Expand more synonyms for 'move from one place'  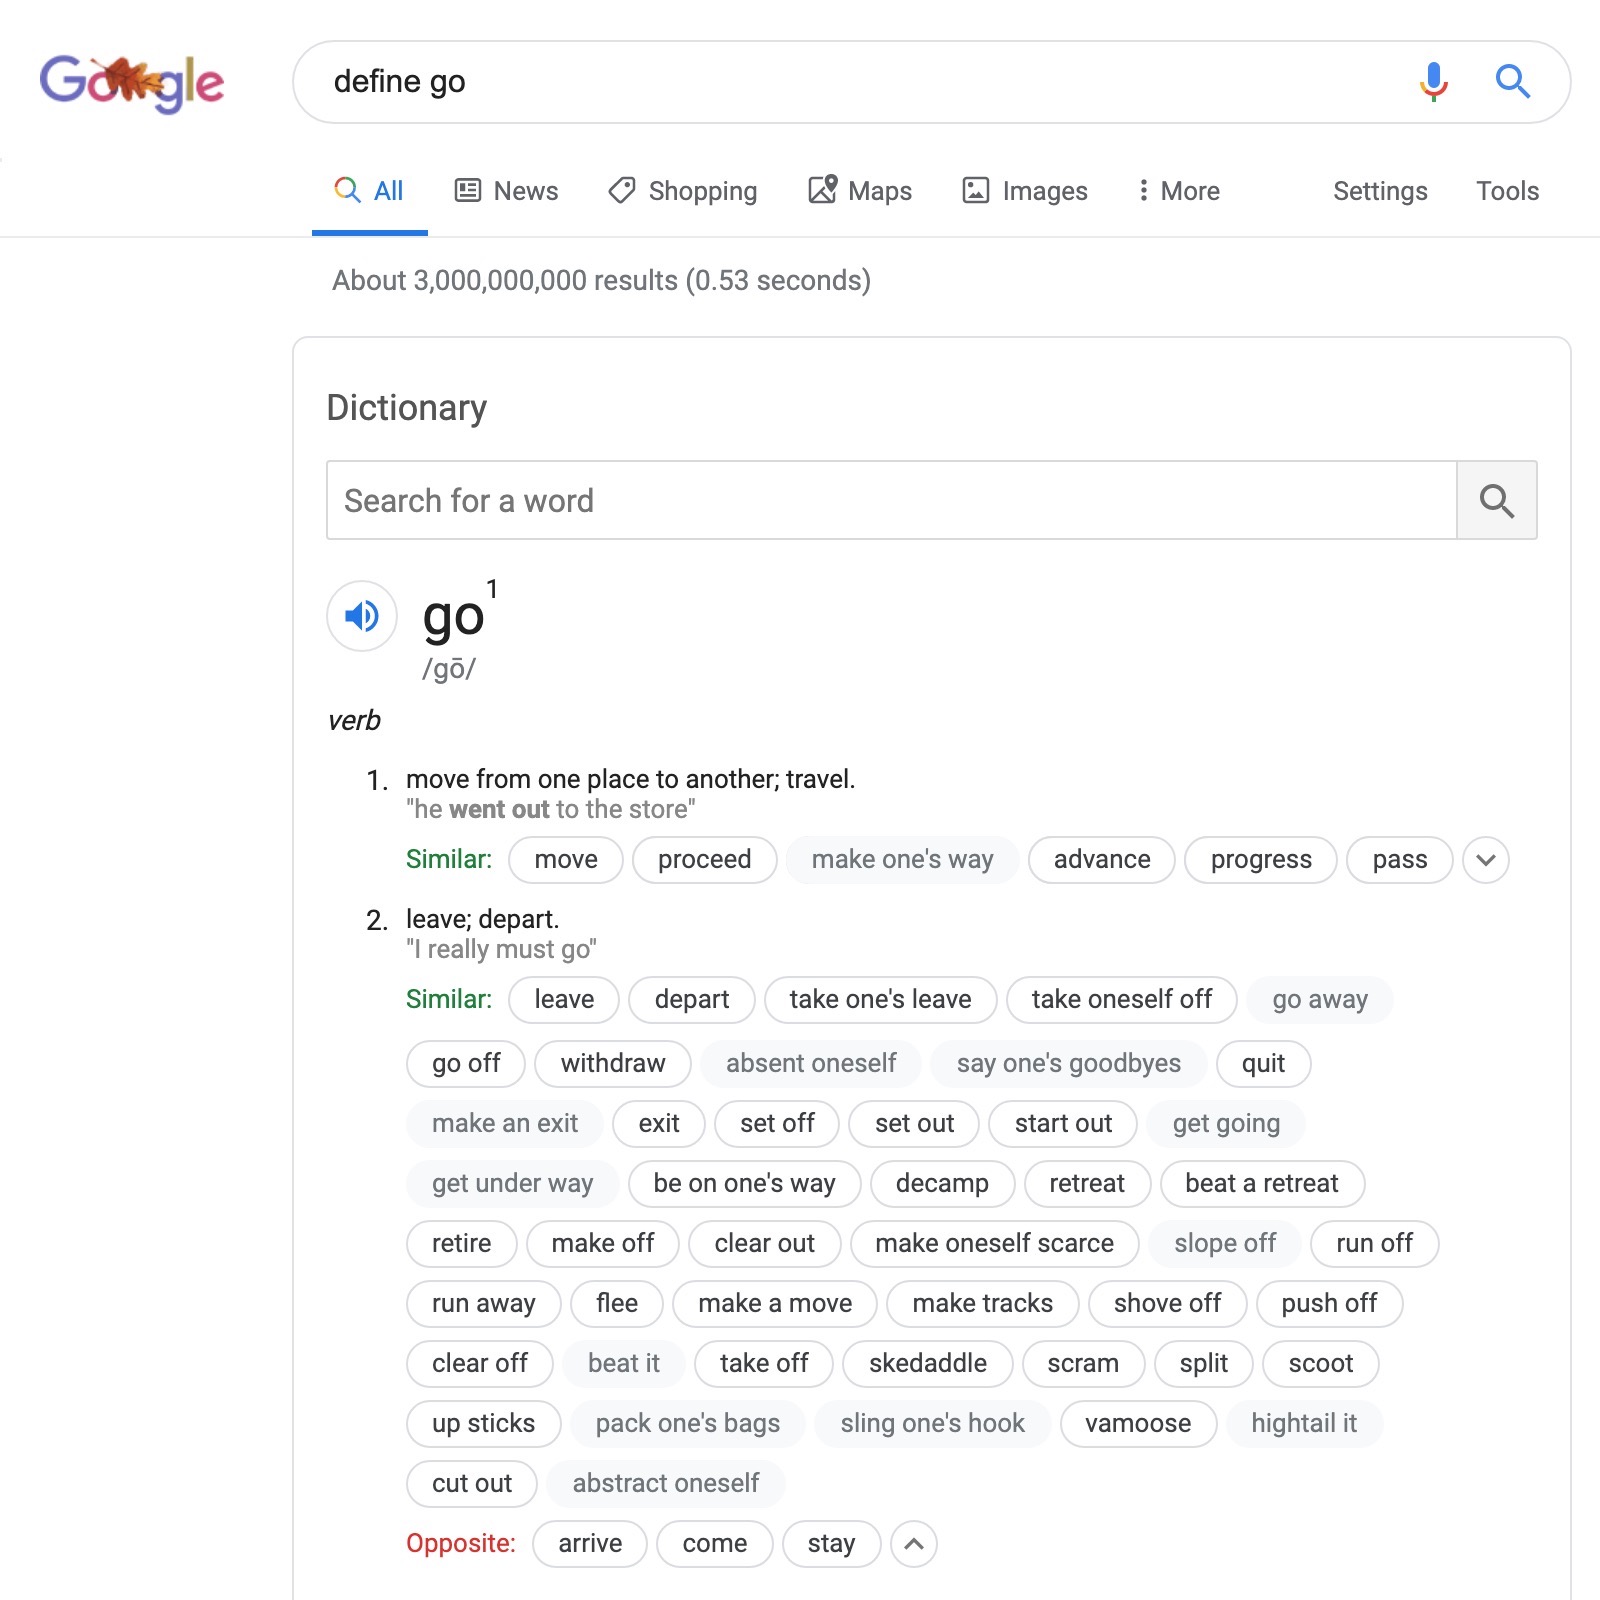pos(1486,859)
